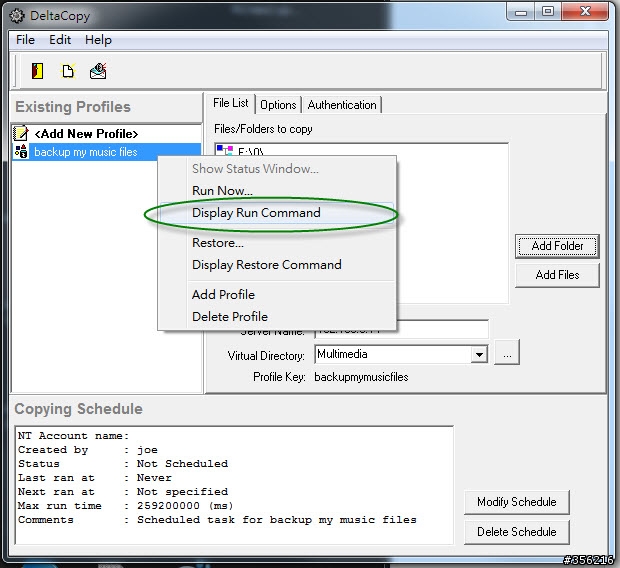Click the backupmymusicfiles profile key text

pyautogui.click(x=361, y=377)
